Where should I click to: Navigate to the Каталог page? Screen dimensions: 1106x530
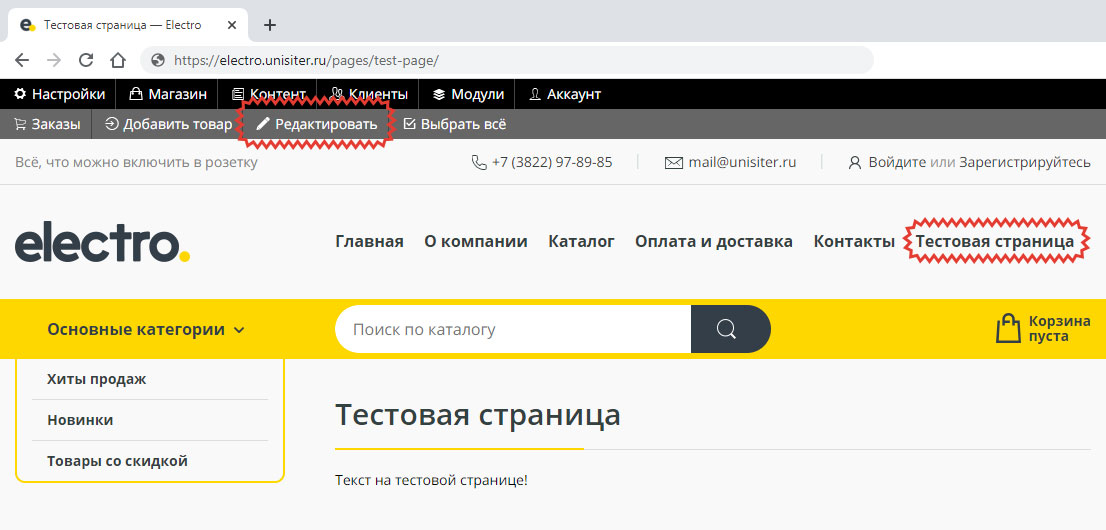click(581, 241)
